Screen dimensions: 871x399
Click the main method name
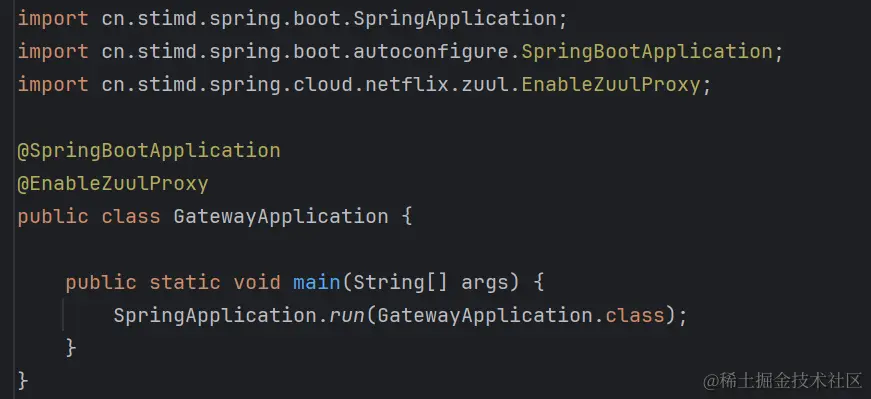[317, 282]
